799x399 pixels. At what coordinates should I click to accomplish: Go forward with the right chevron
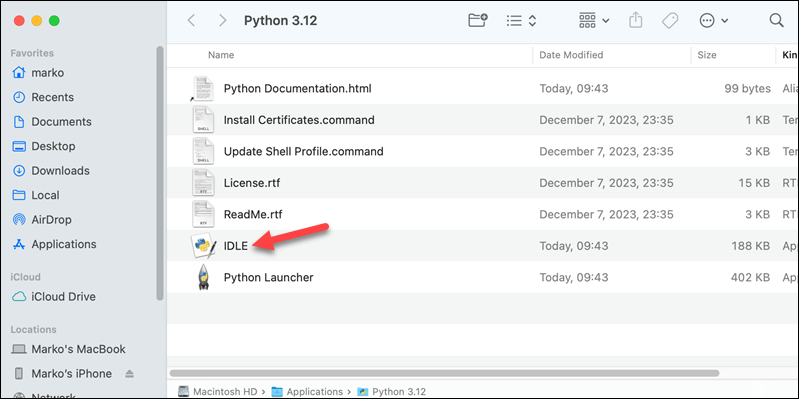coord(222,20)
